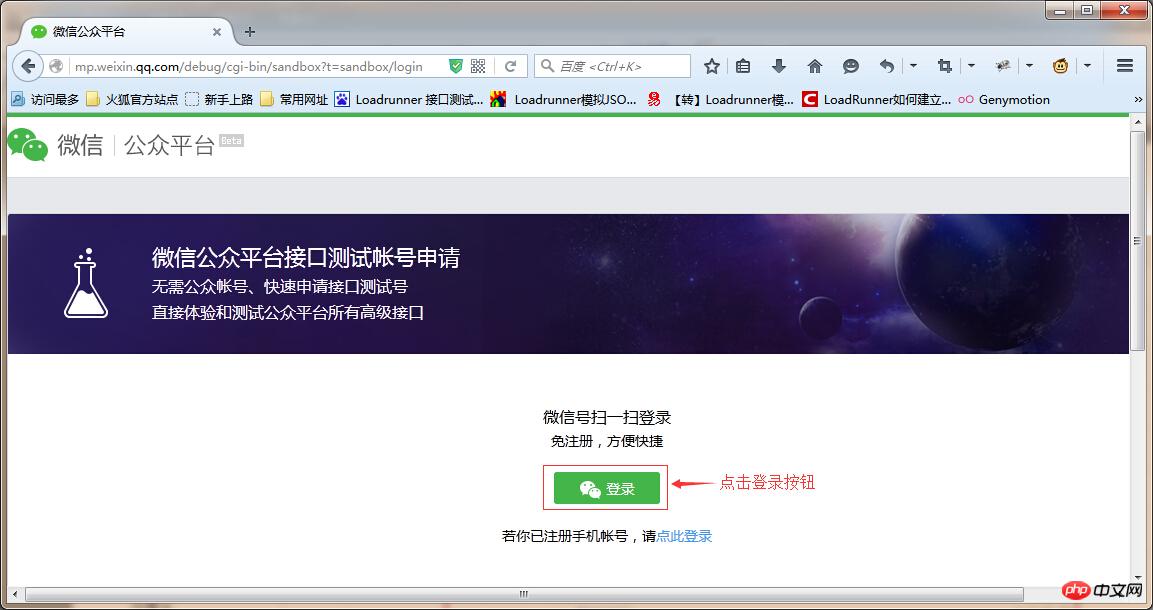Reload the page with the refresh icon
Screen dimensions: 1153x610
pyautogui.click(x=511, y=65)
